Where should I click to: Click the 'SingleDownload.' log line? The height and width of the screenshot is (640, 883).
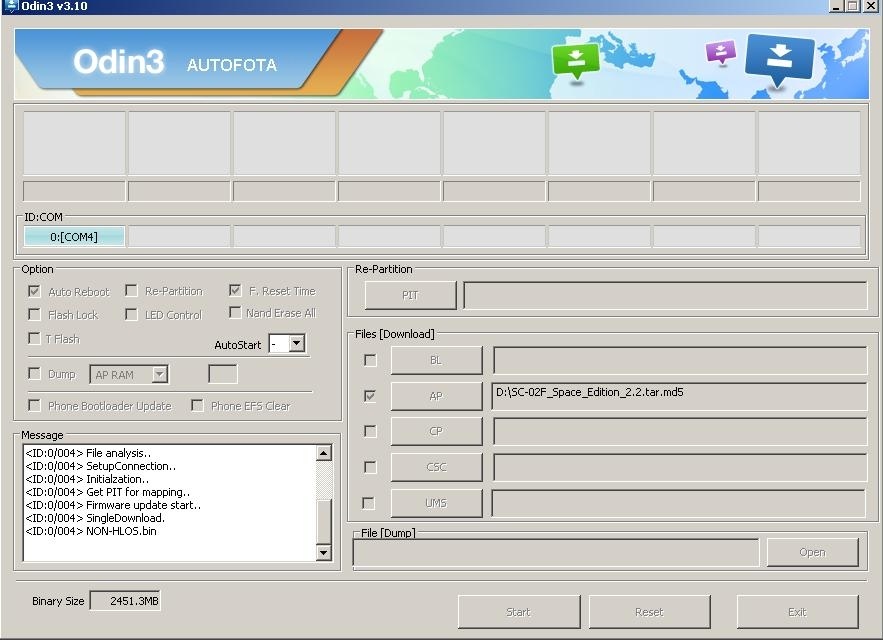point(95,518)
